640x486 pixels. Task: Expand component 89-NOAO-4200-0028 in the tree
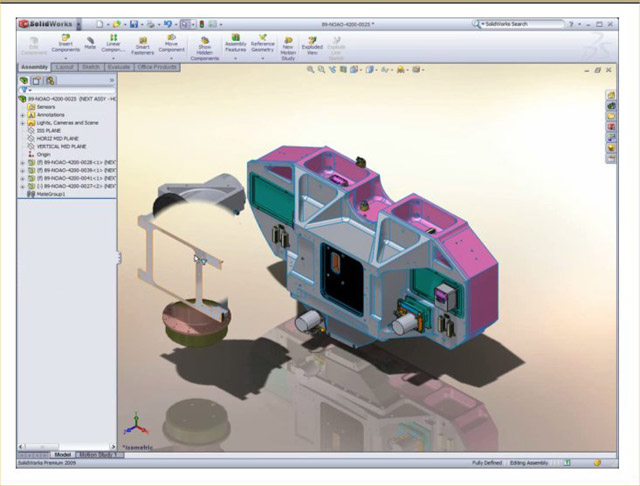23,162
